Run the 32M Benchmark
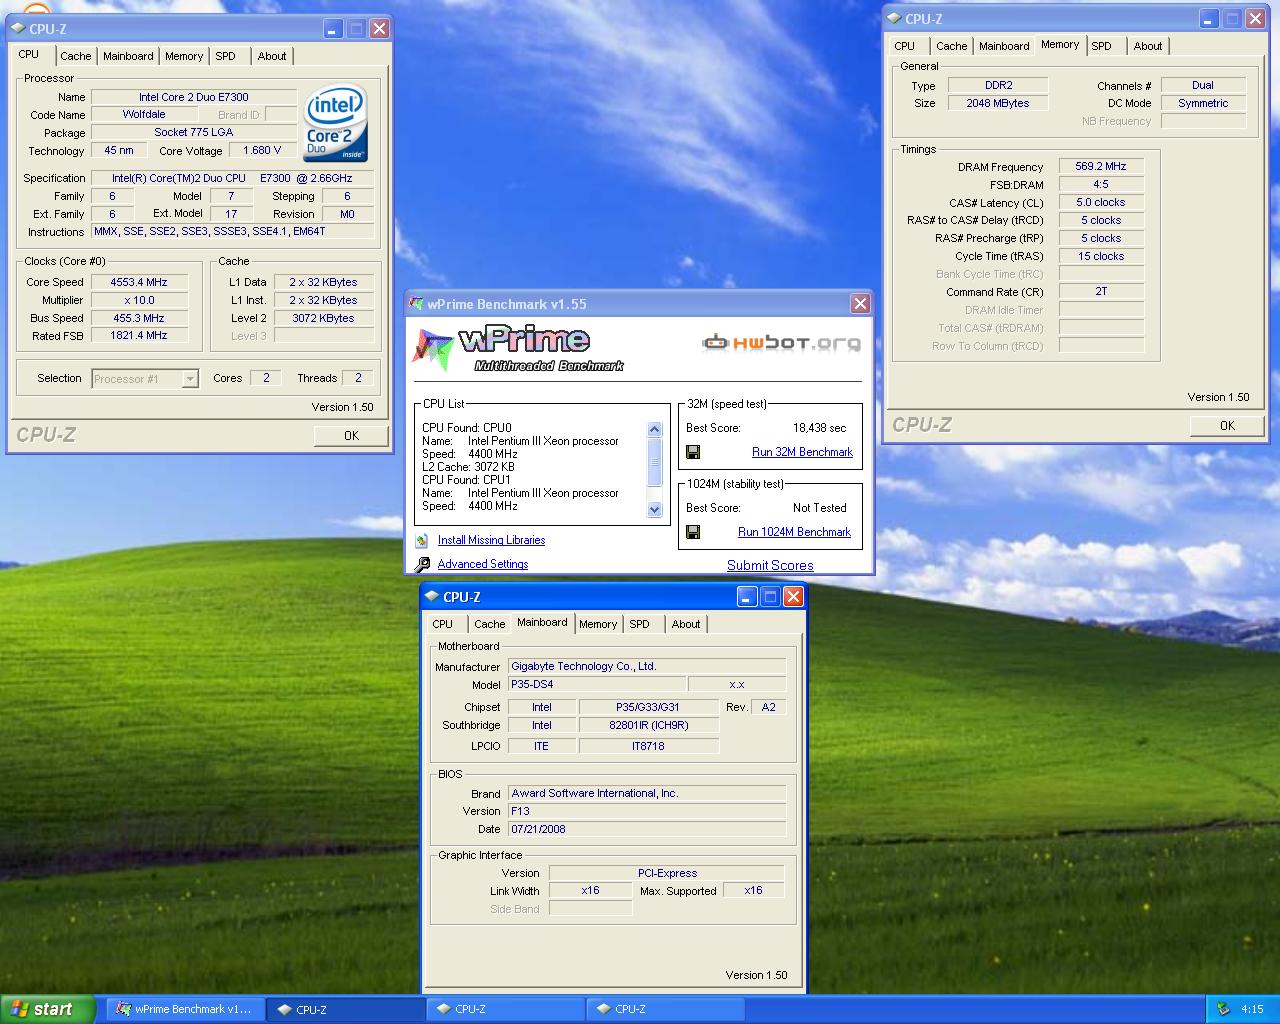Viewport: 1280px width, 1024px height. coord(802,452)
